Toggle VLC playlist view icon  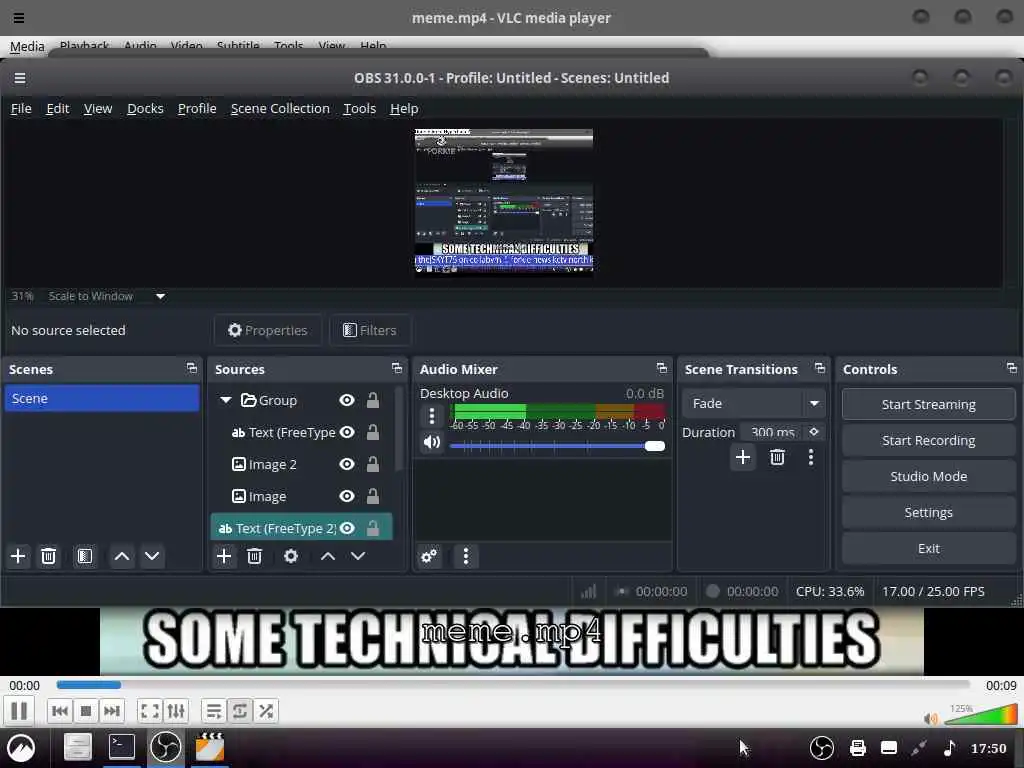pos(214,711)
